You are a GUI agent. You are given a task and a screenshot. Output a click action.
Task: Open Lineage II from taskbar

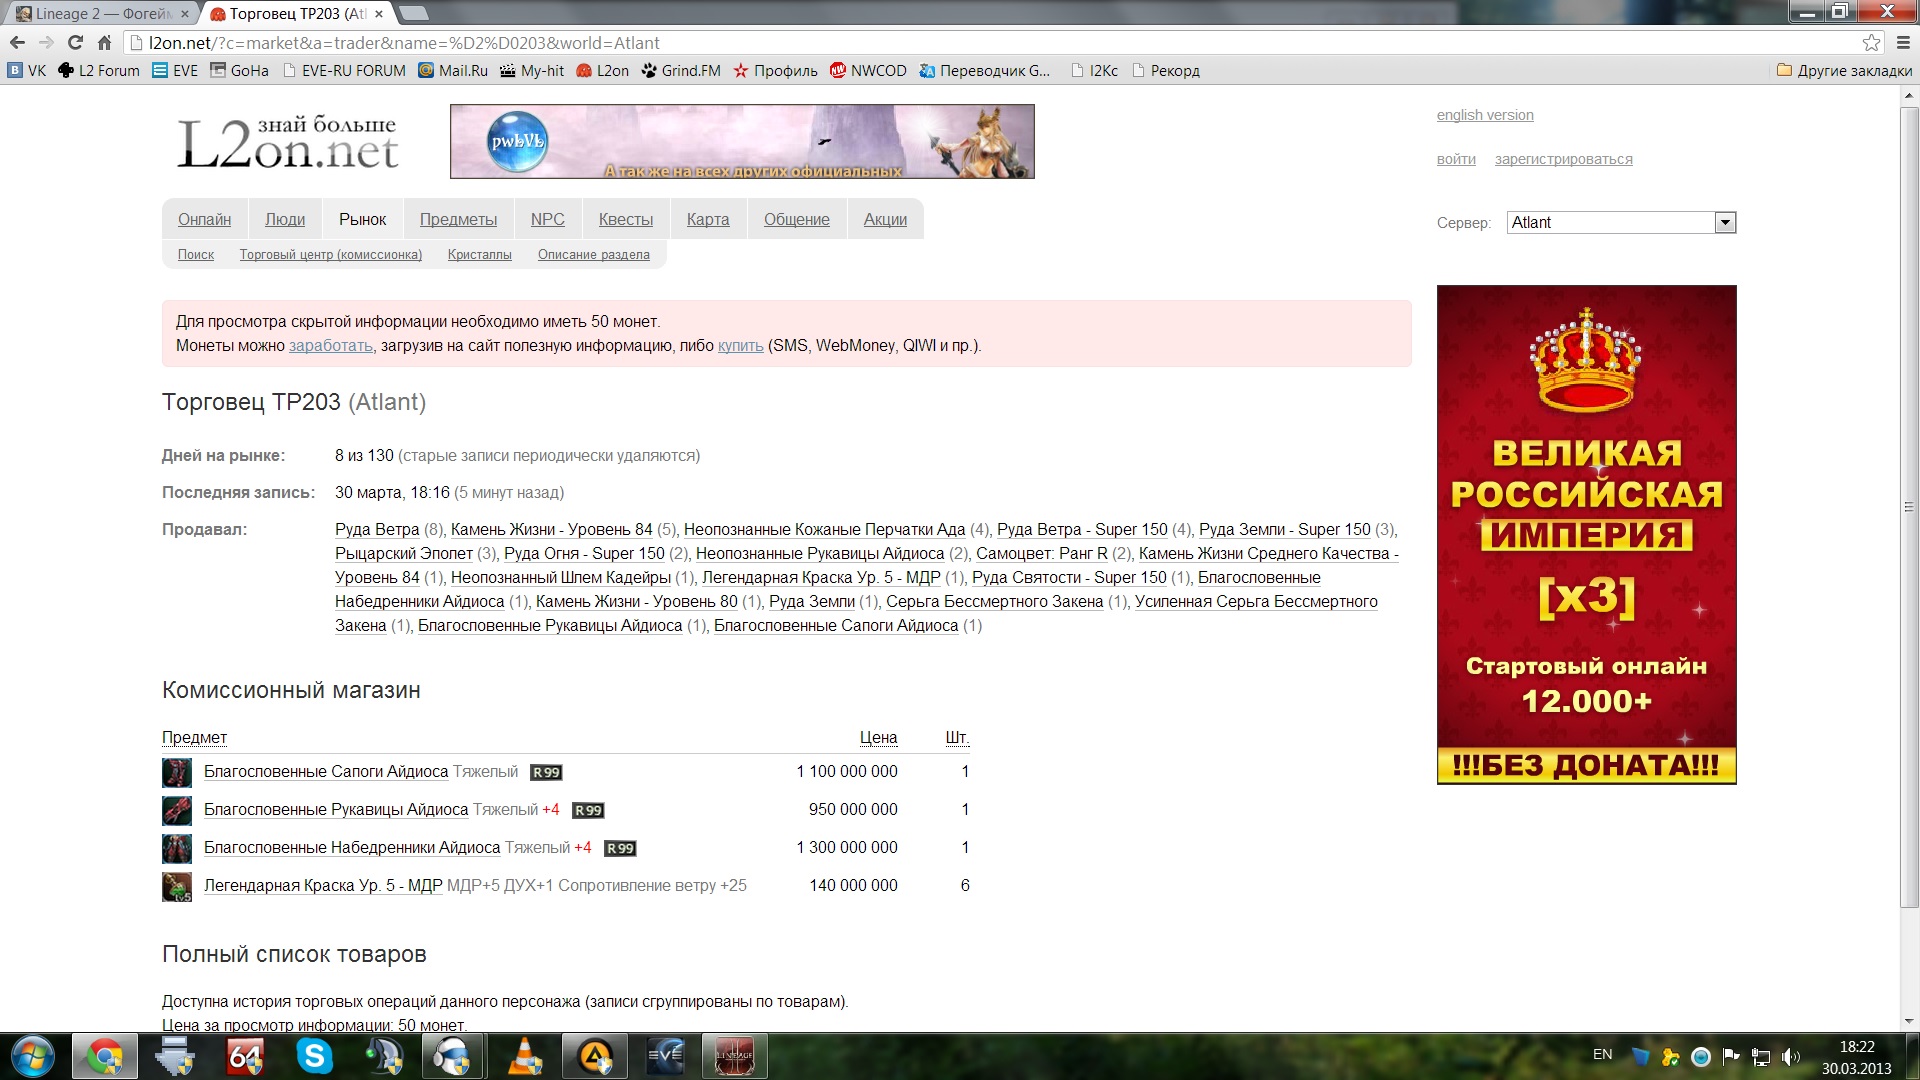[x=735, y=1056]
